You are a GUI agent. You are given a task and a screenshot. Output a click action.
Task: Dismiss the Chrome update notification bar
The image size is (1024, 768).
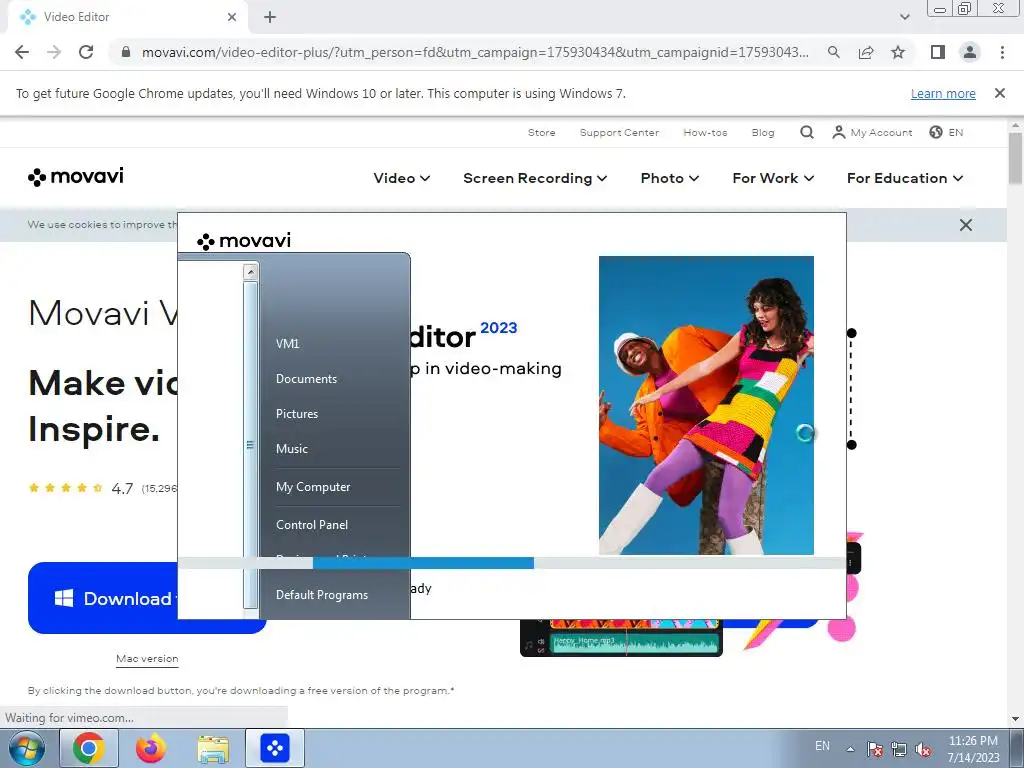coord(999,93)
